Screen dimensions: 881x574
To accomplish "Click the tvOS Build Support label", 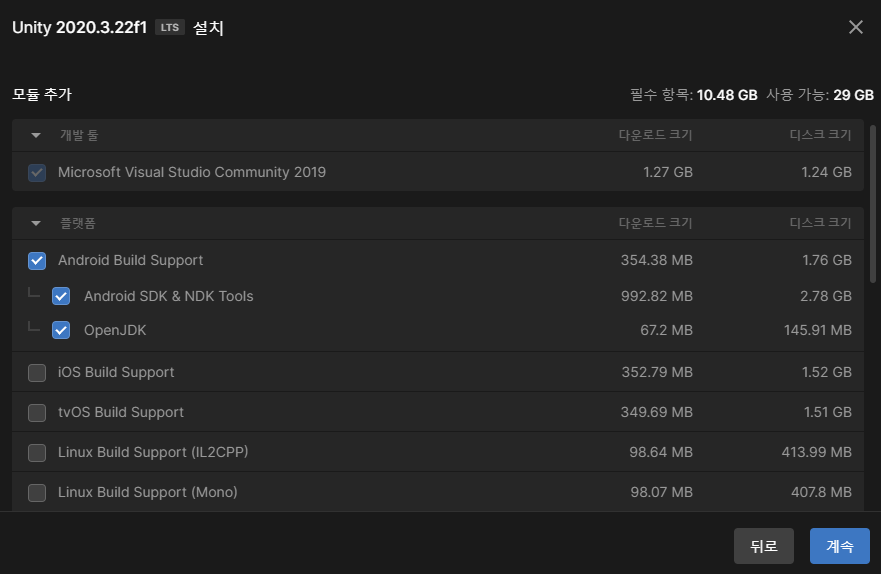I will point(121,412).
